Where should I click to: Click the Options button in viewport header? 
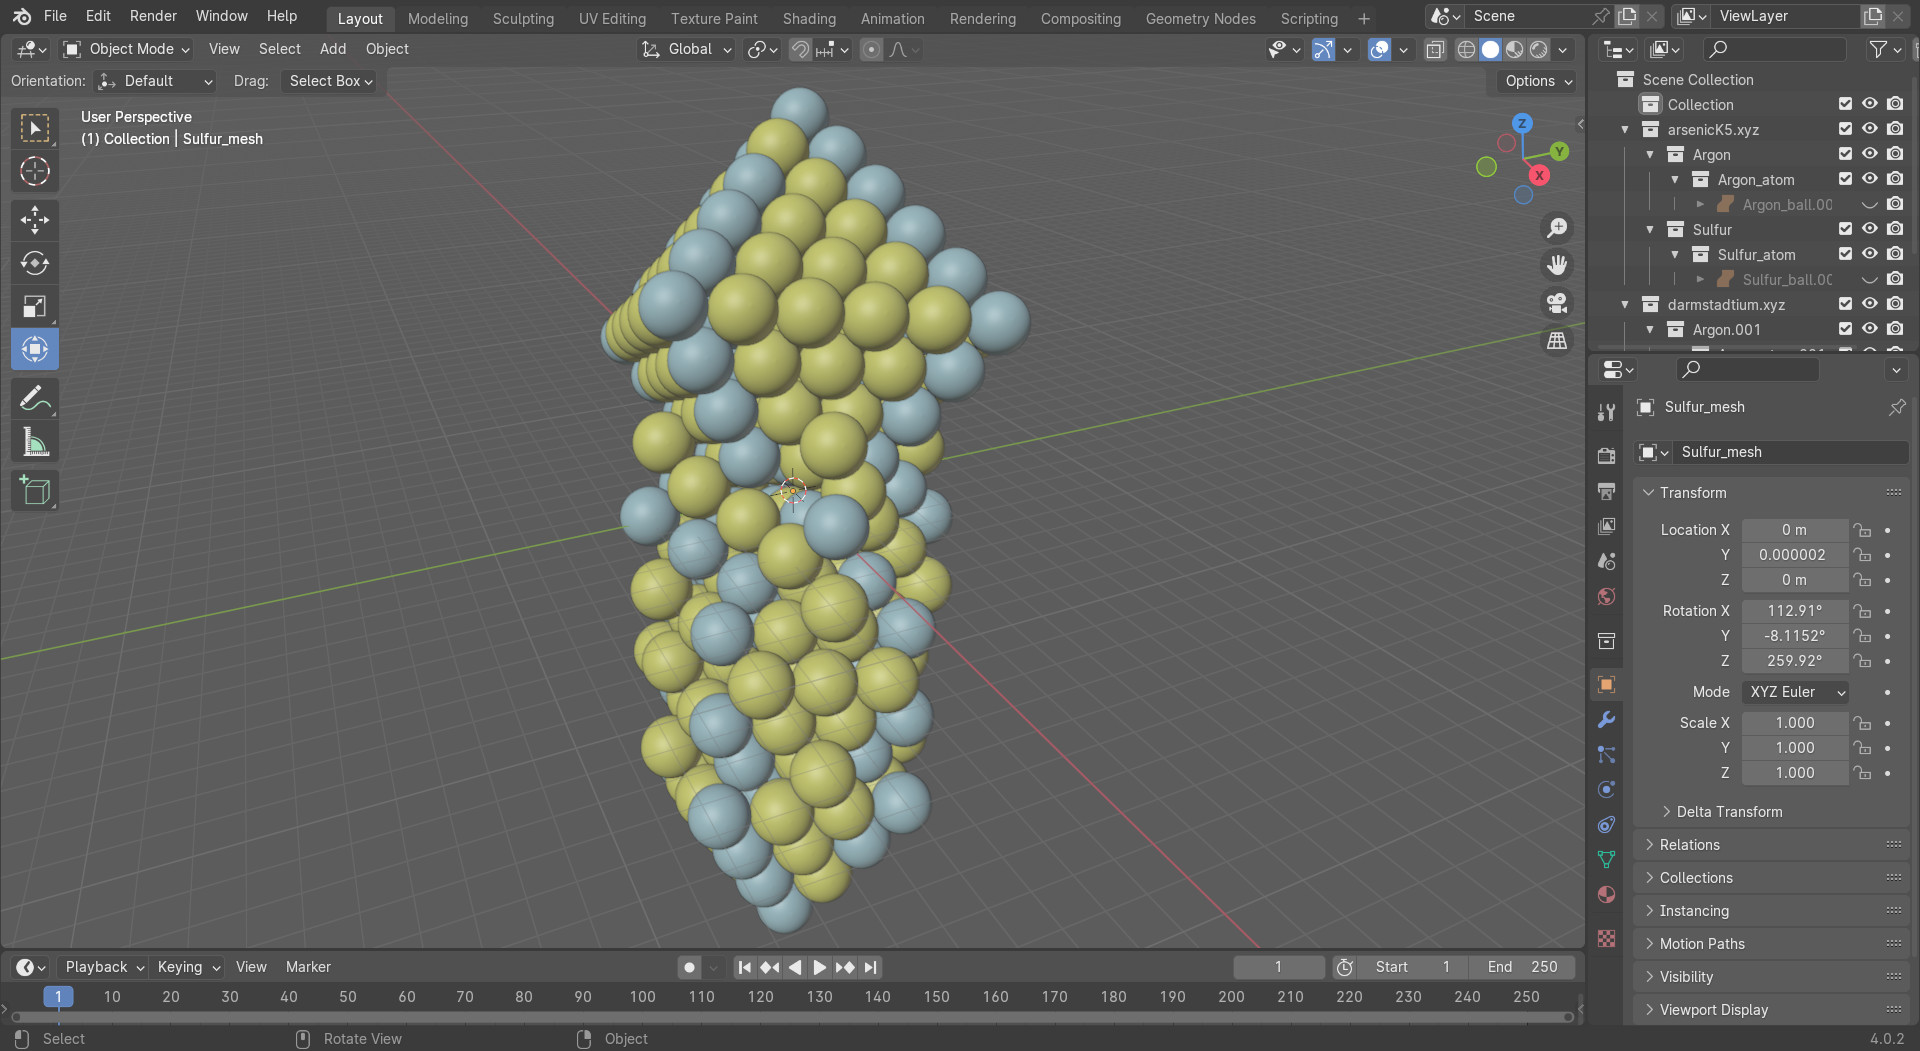(x=1538, y=81)
